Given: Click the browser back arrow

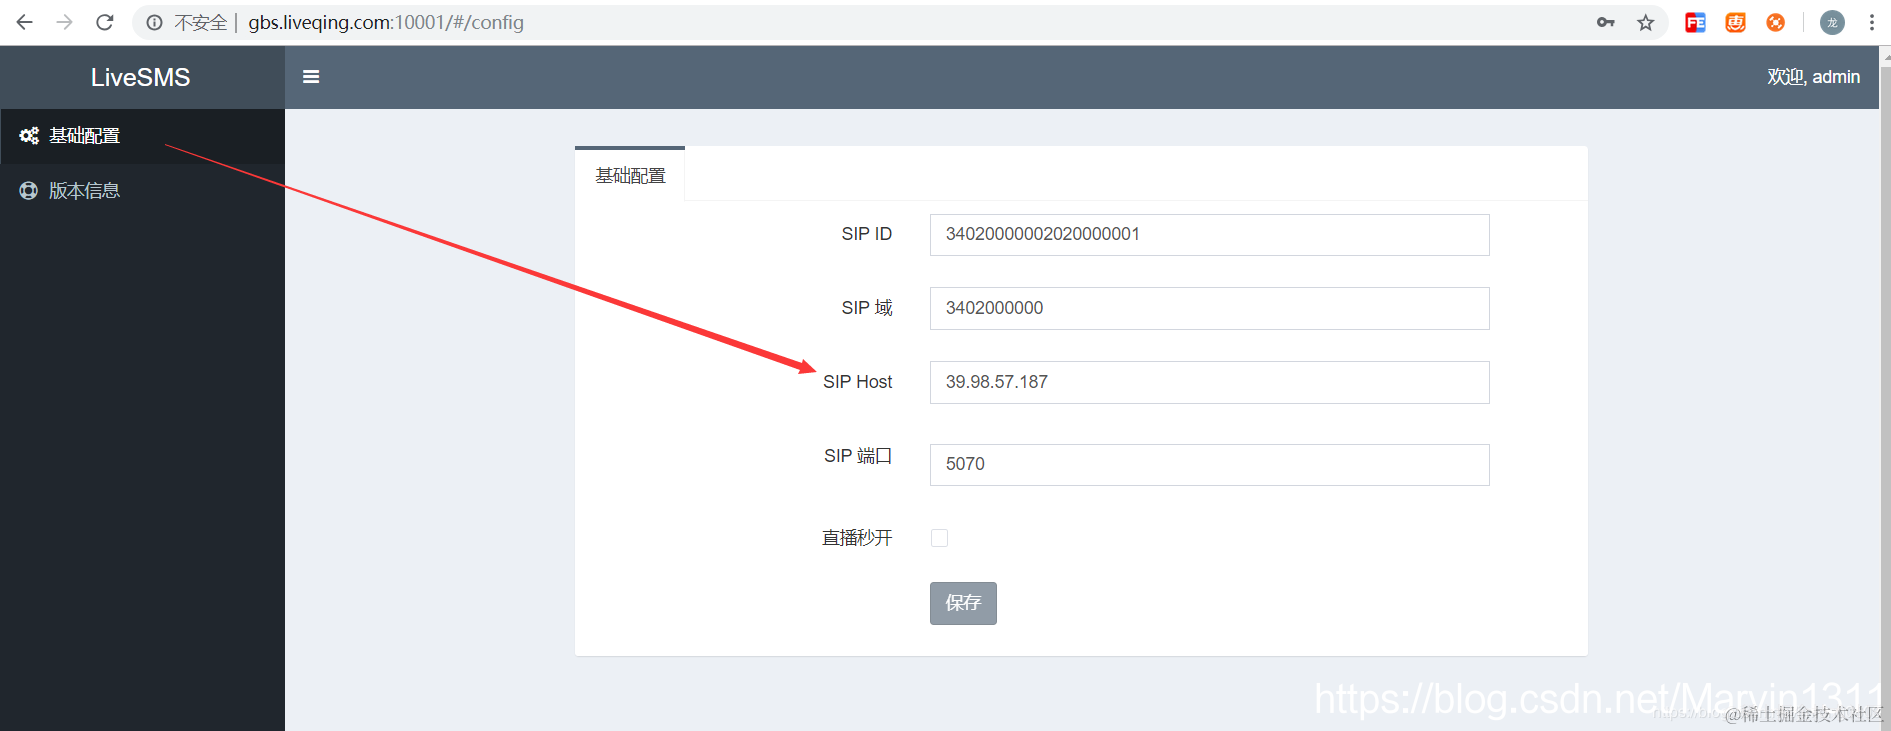Looking at the screenshot, I should click(24, 22).
